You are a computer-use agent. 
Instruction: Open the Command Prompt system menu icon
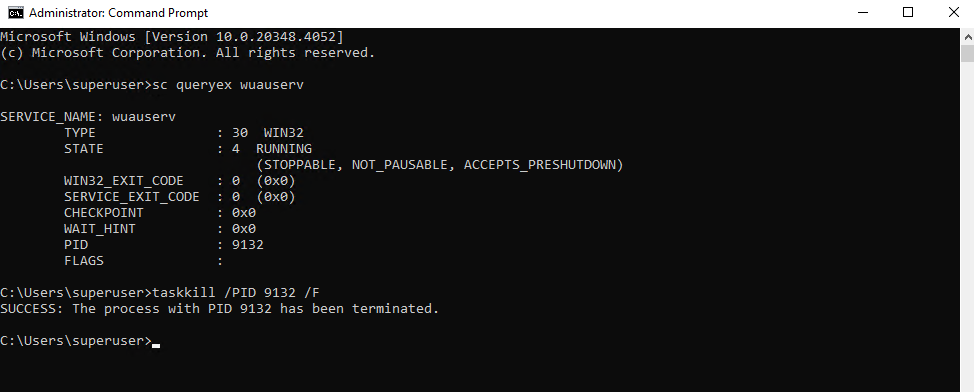16,12
